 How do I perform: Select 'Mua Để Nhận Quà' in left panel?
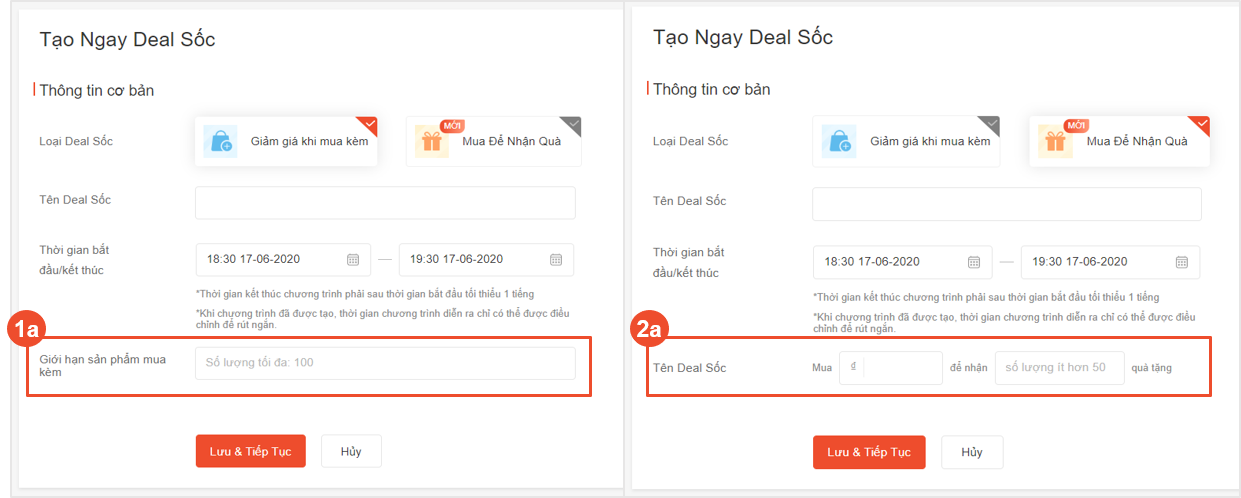click(511, 141)
